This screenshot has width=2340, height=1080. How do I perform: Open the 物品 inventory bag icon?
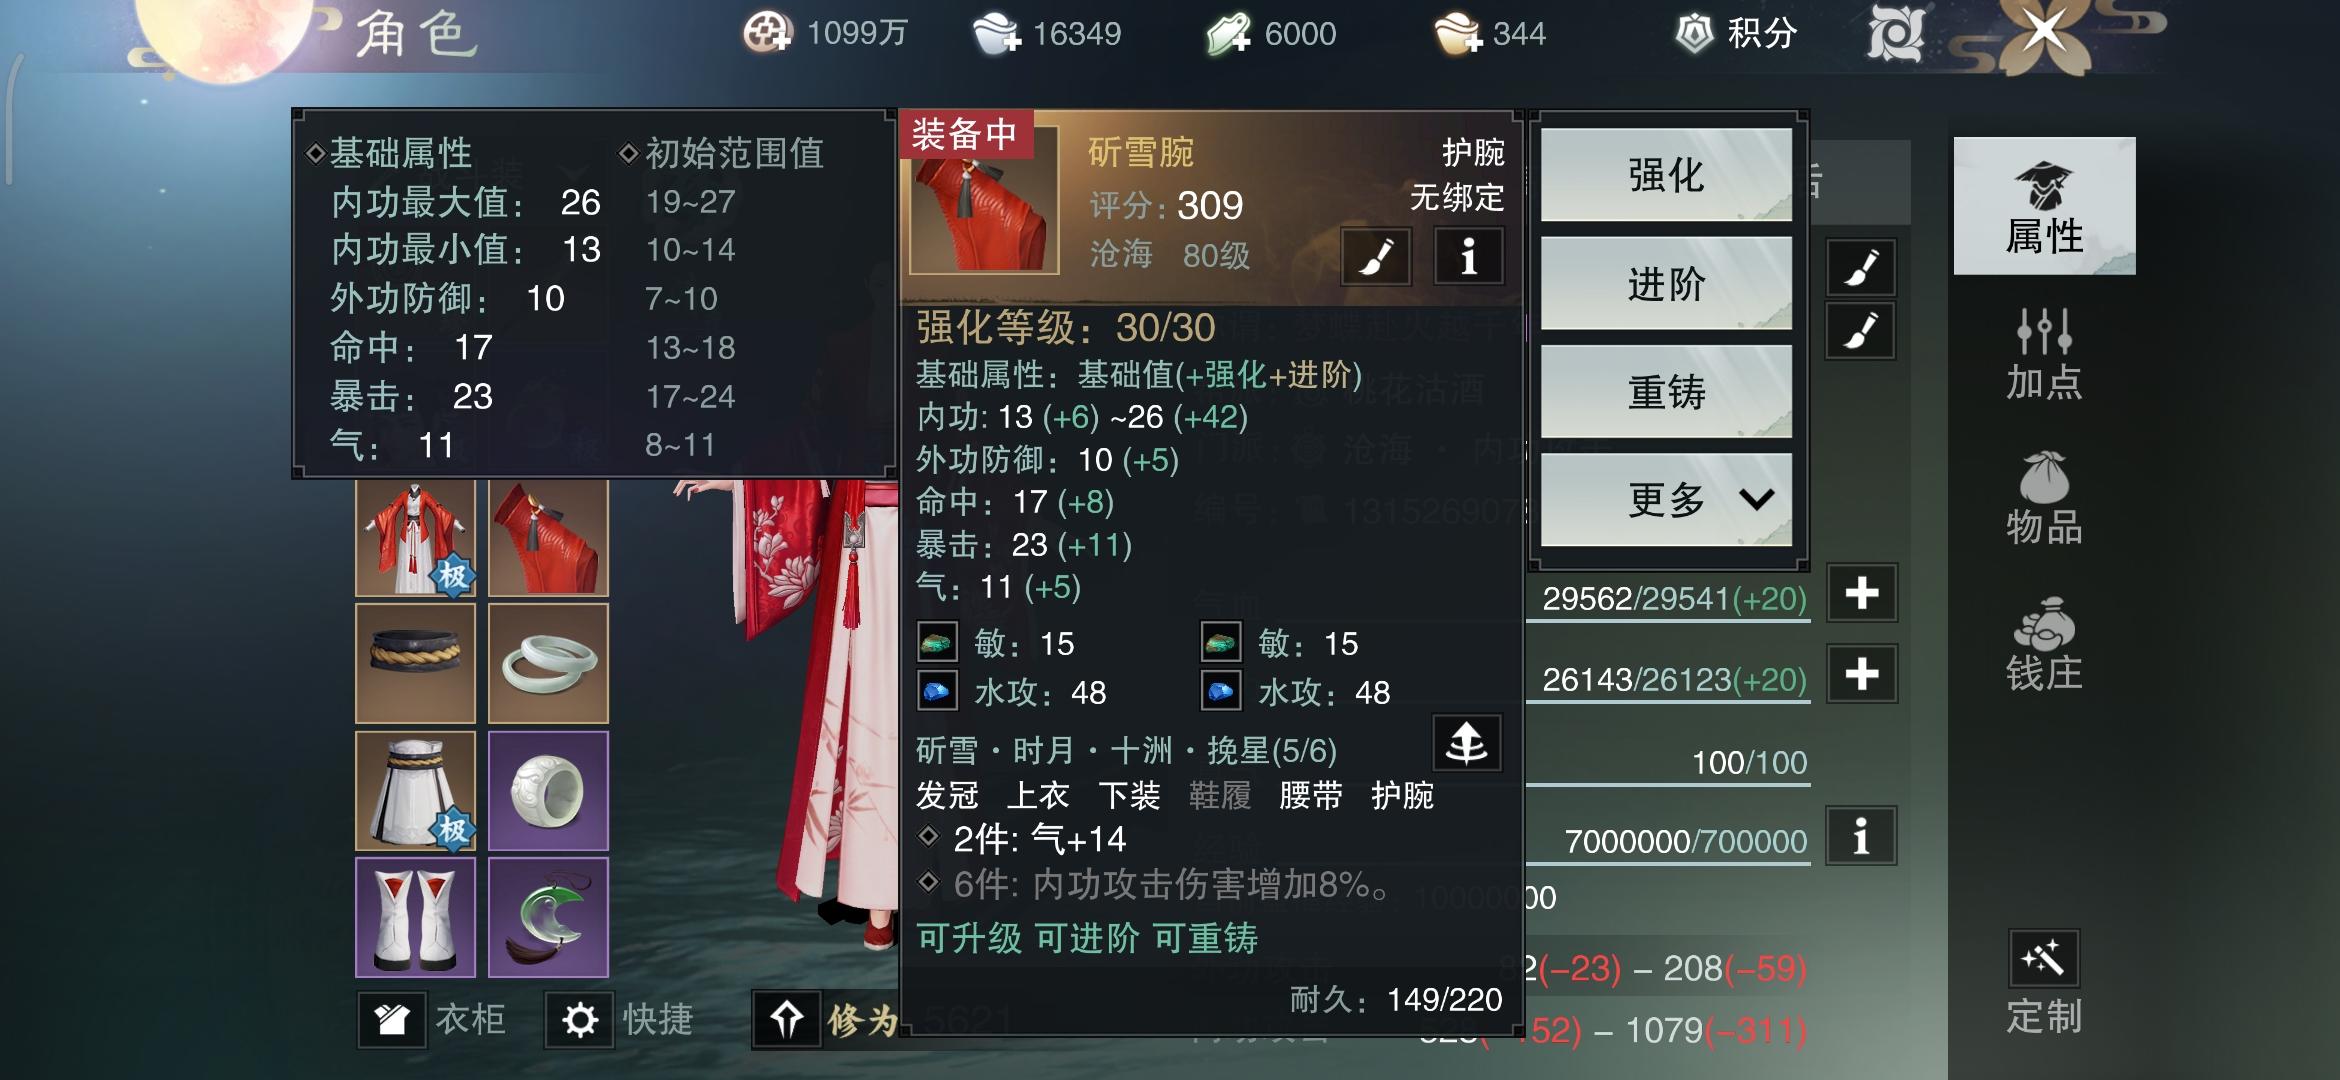tap(2044, 498)
